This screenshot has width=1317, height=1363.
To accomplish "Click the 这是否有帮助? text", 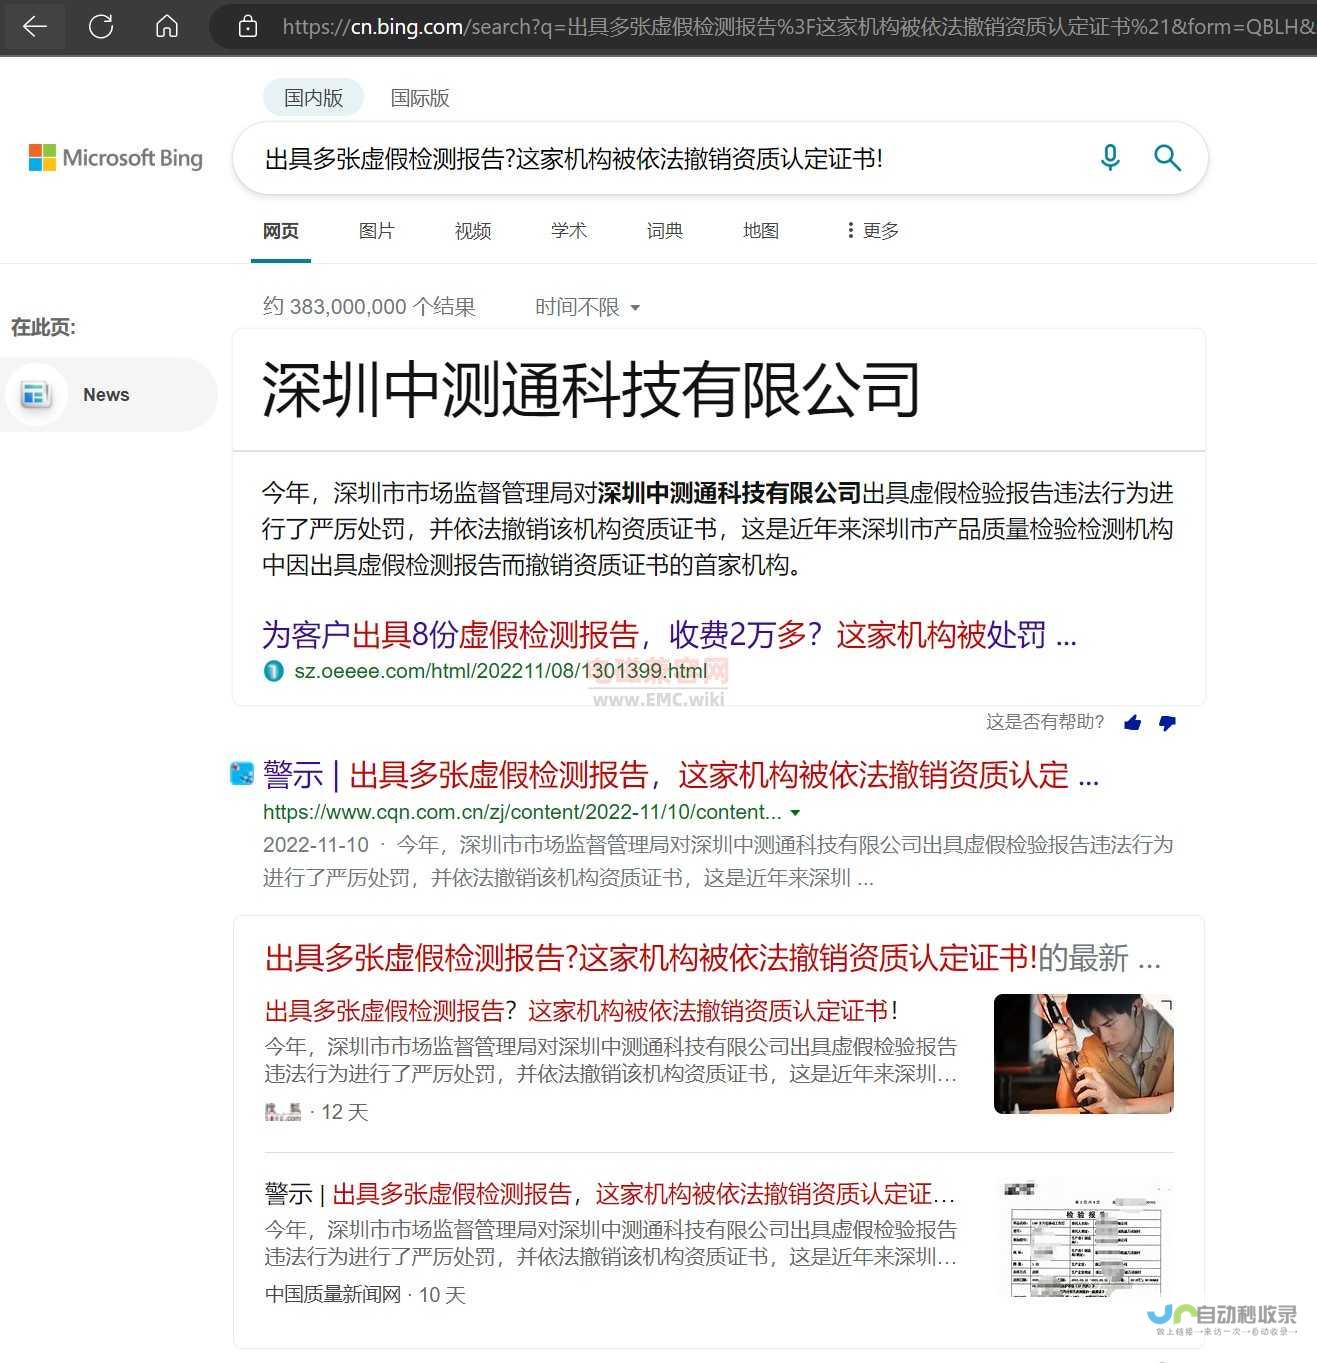I will [x=1045, y=722].
